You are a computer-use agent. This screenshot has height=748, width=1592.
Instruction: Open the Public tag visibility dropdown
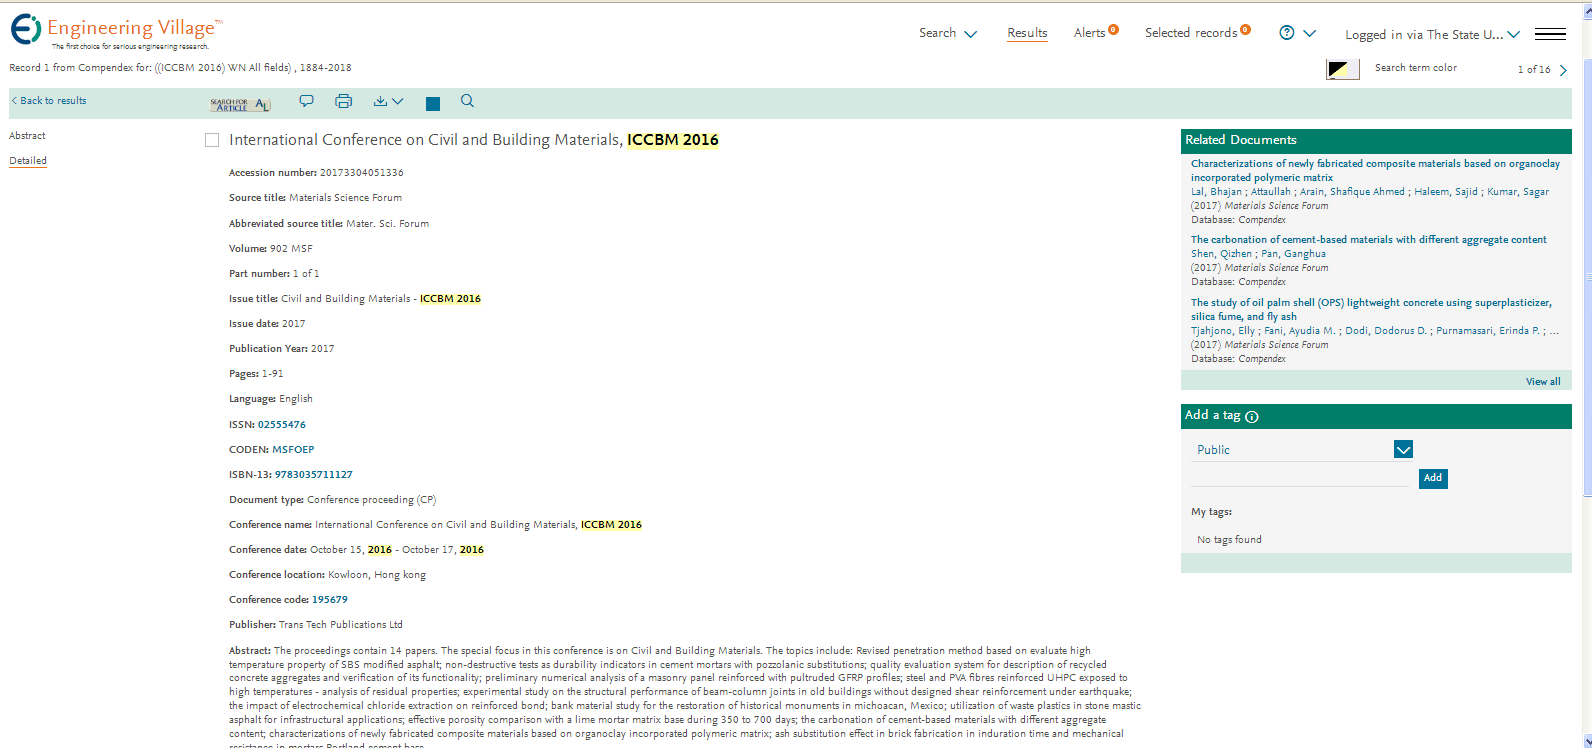pyautogui.click(x=1403, y=450)
